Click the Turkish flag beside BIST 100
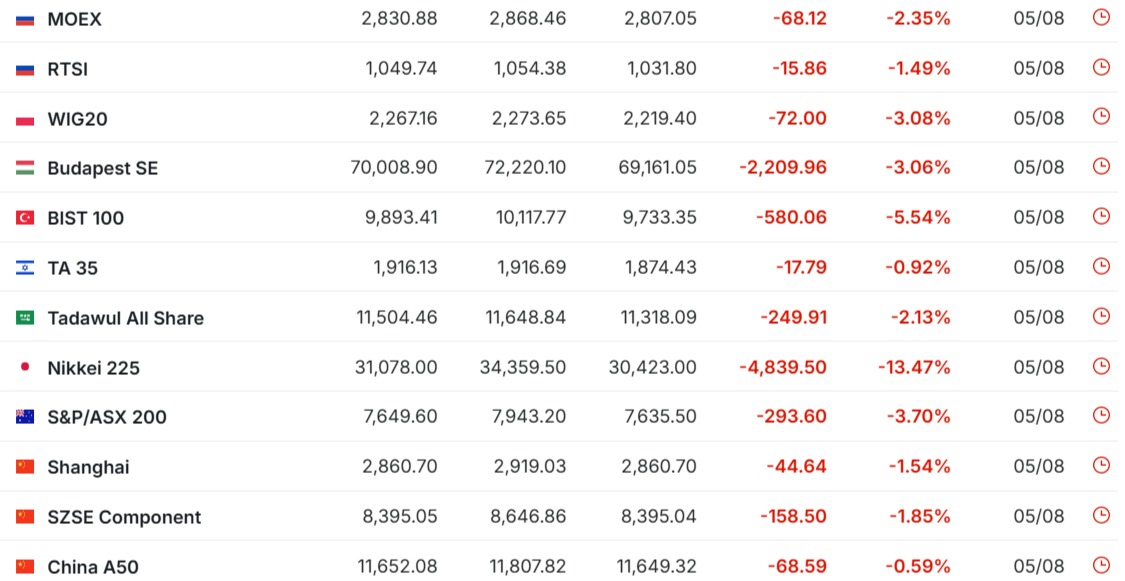This screenshot has height=581, width=1125. click(25, 218)
